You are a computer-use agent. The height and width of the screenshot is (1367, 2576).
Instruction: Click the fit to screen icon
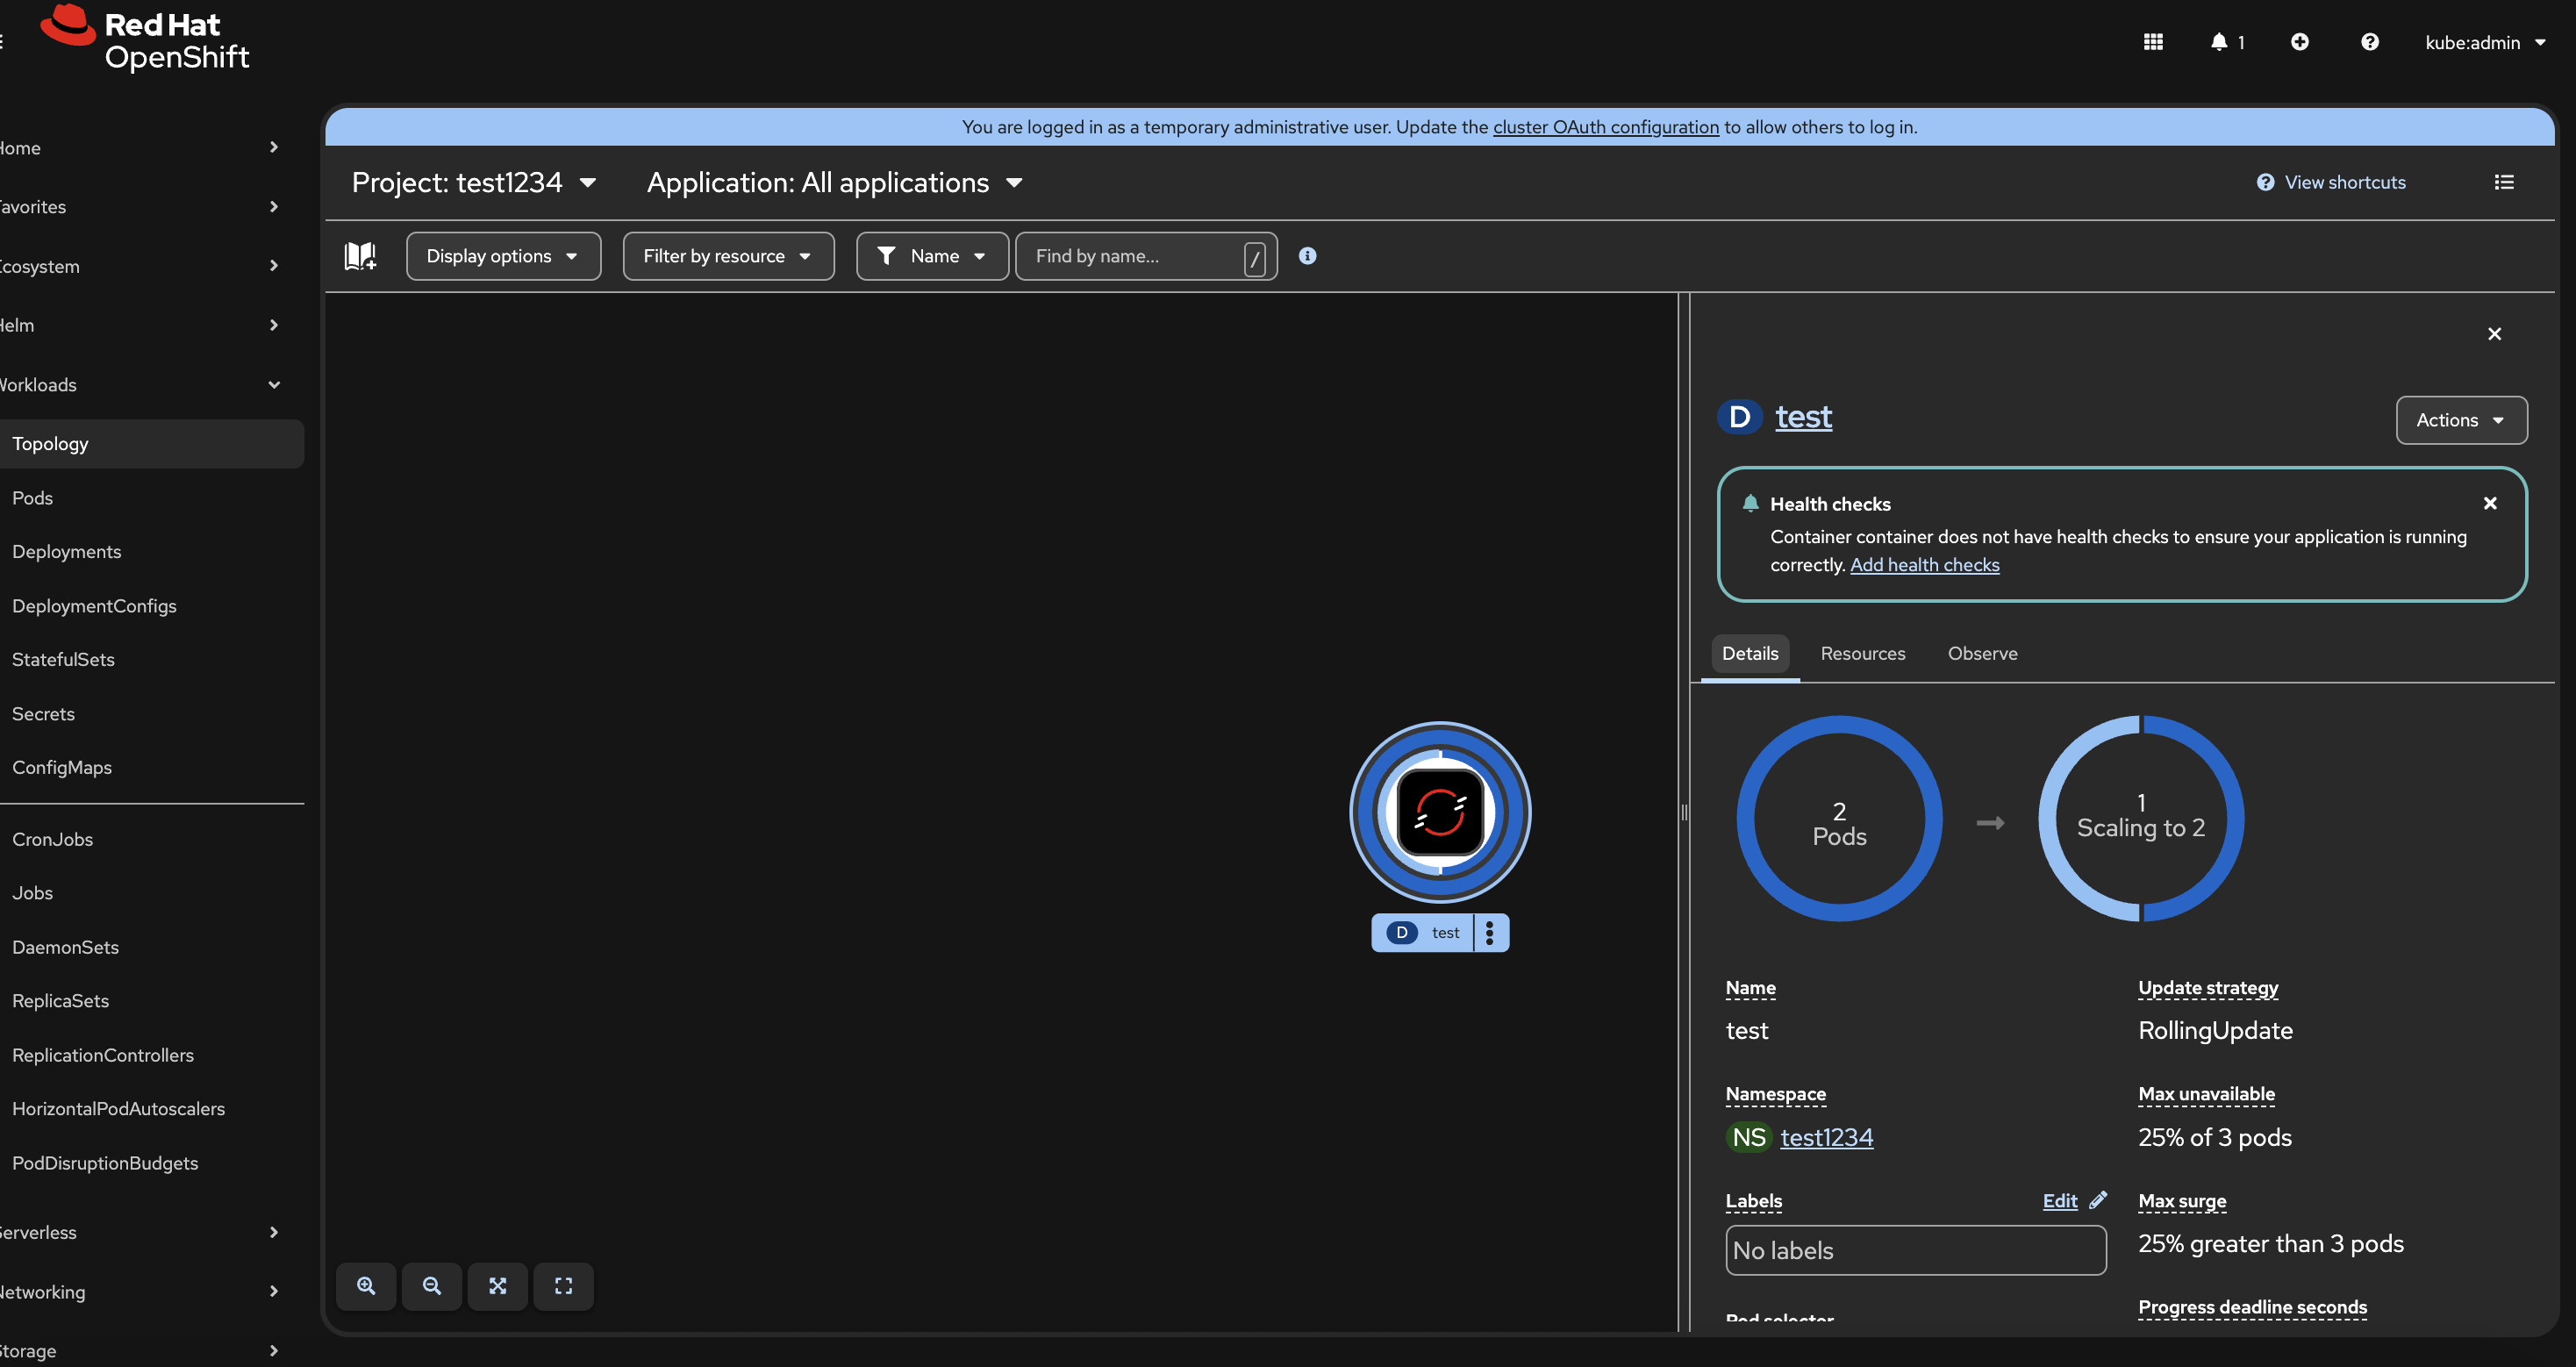tap(498, 1286)
